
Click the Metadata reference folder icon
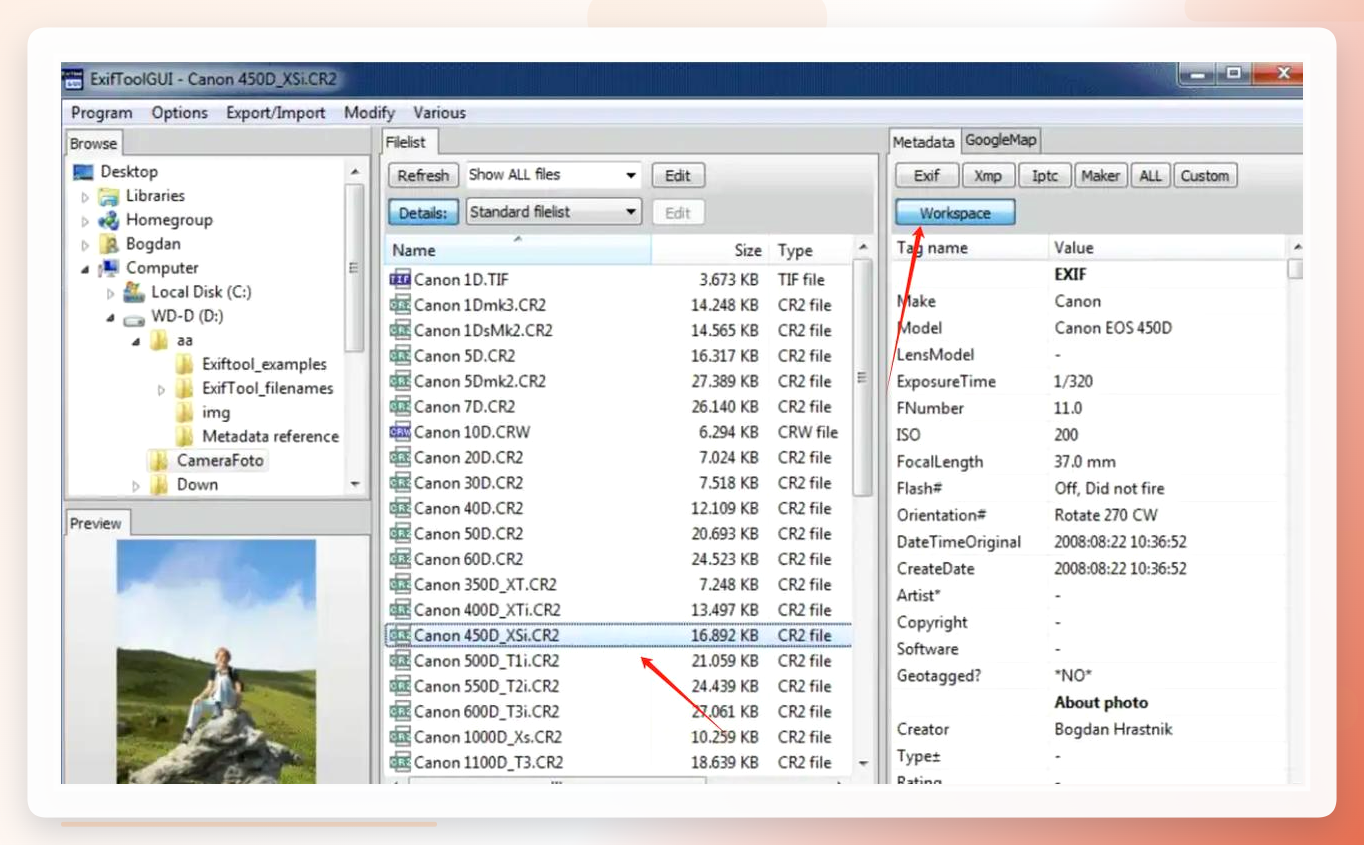184,437
